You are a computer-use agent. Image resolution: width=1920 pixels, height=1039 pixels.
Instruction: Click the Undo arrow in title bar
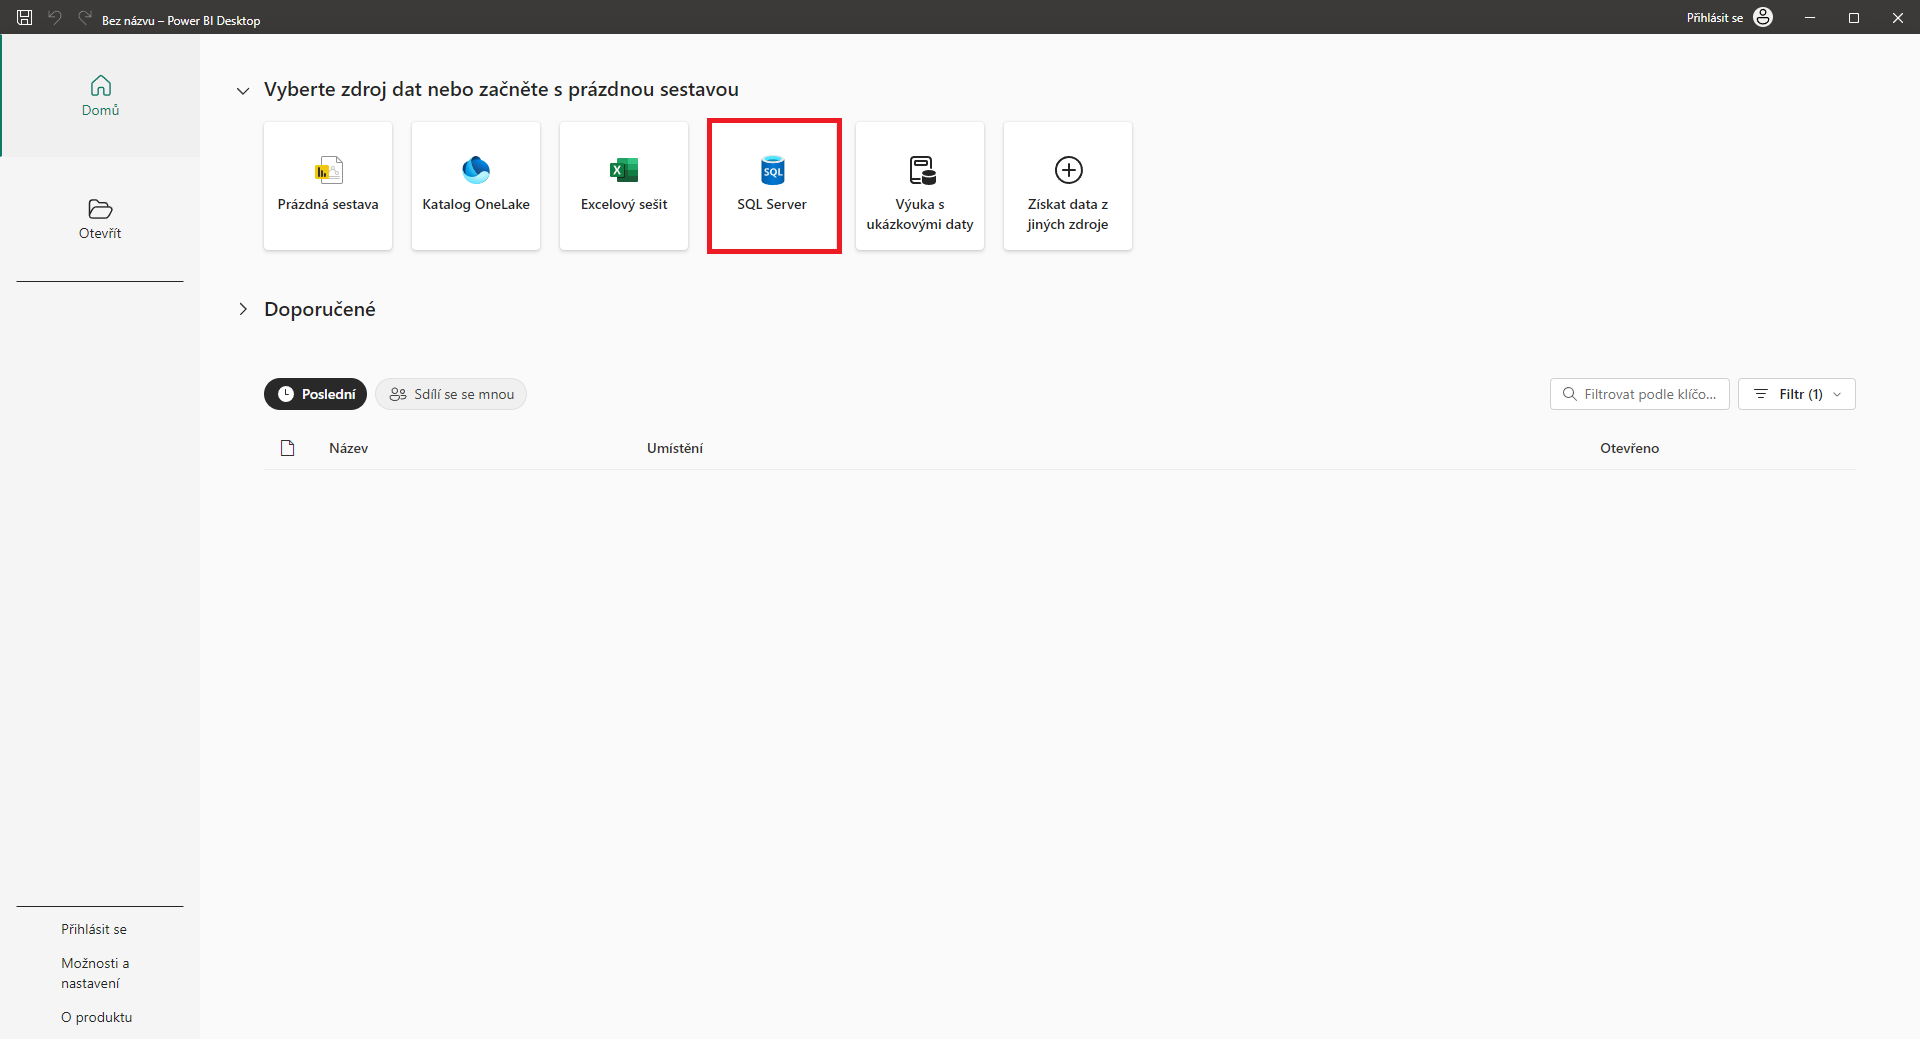pos(55,18)
